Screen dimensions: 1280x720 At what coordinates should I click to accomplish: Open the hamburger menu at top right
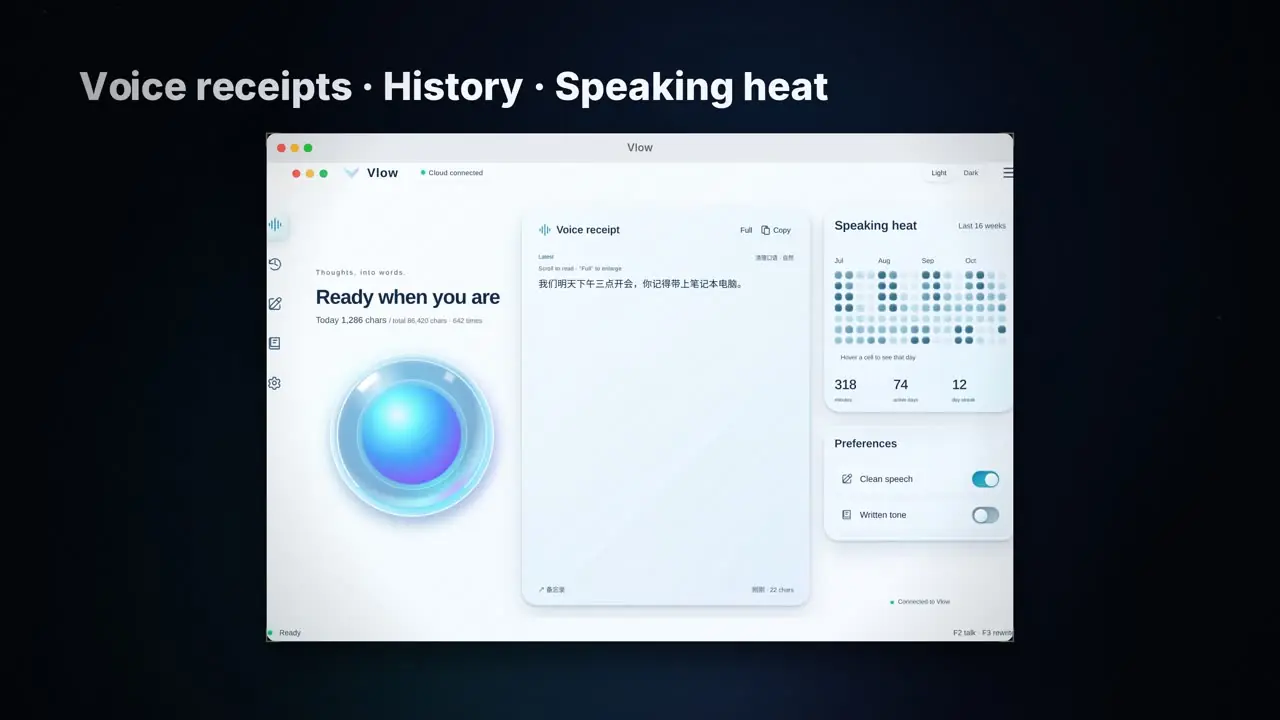point(1008,173)
